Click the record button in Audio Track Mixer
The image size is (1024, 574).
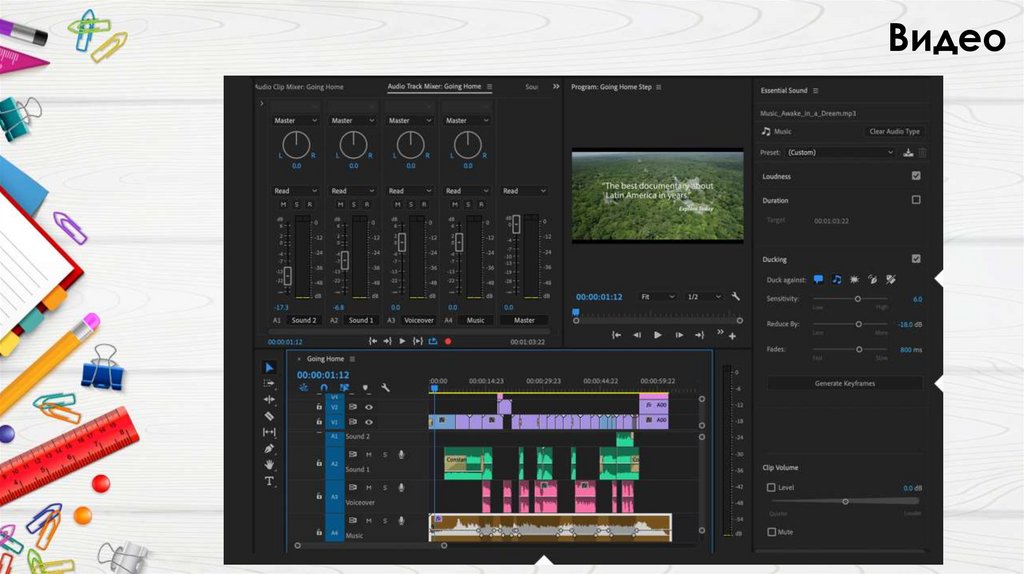[x=448, y=341]
